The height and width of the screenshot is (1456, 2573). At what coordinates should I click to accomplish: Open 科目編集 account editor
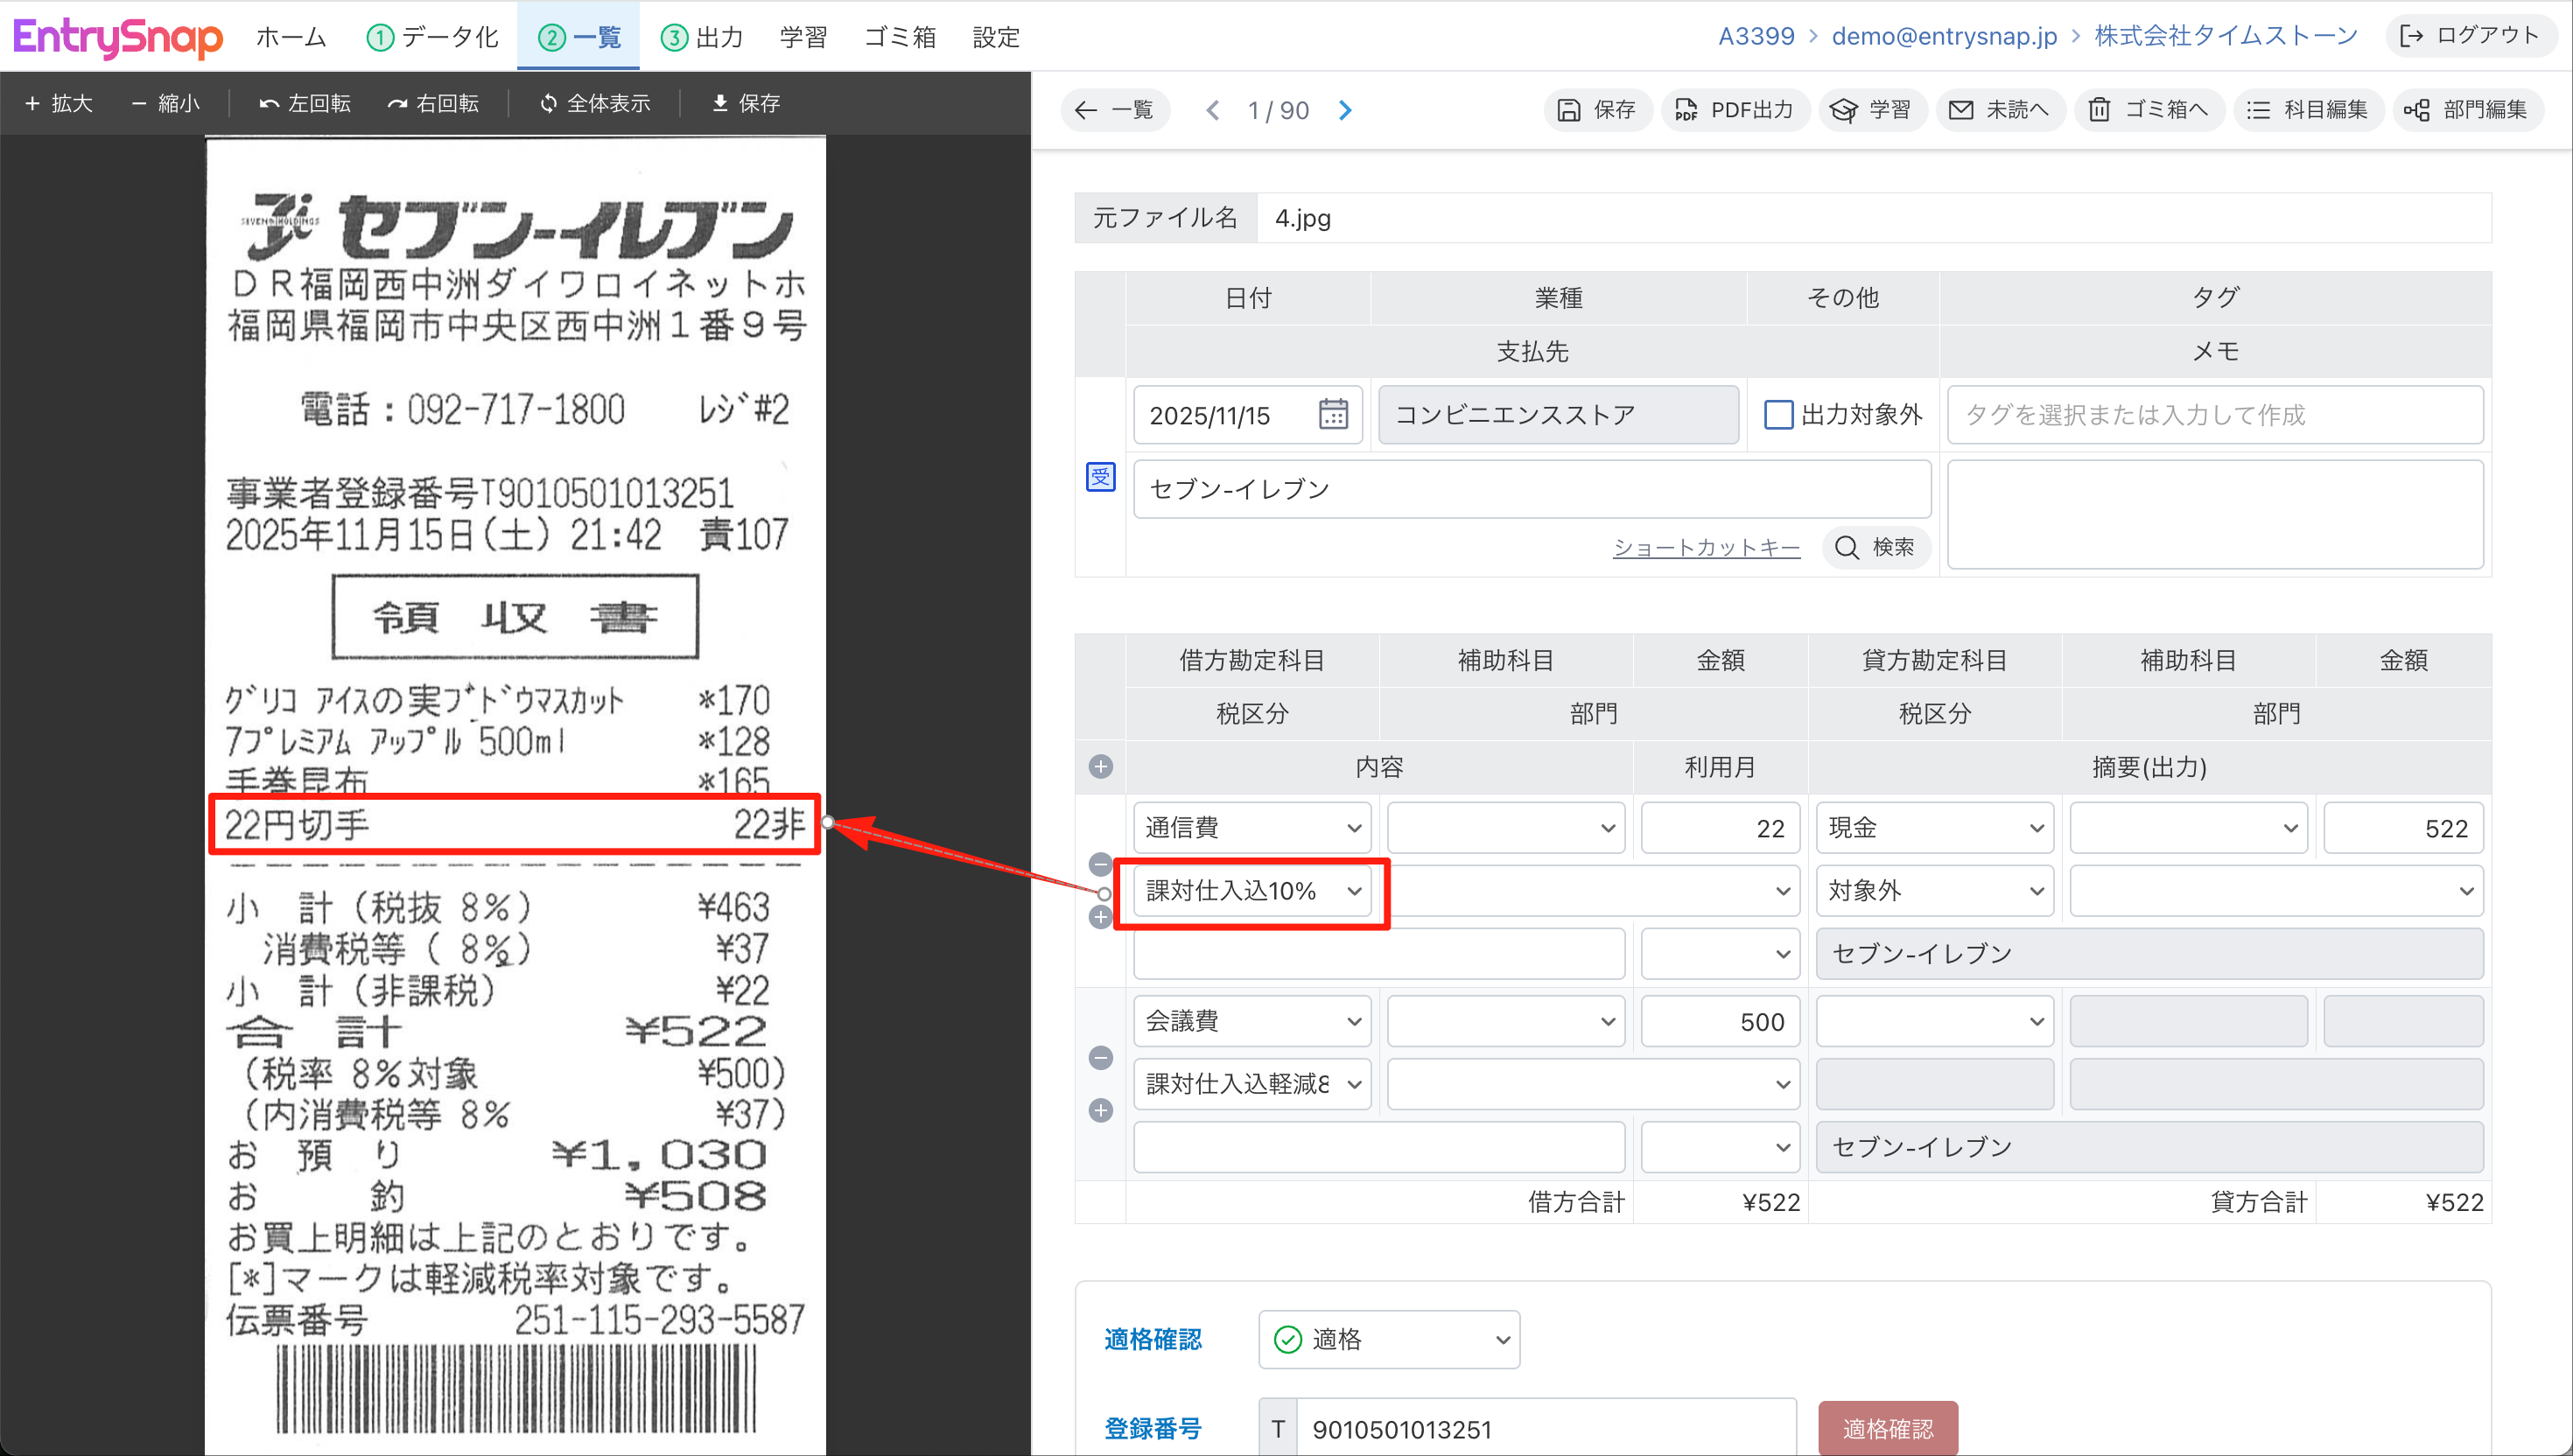2307,110
